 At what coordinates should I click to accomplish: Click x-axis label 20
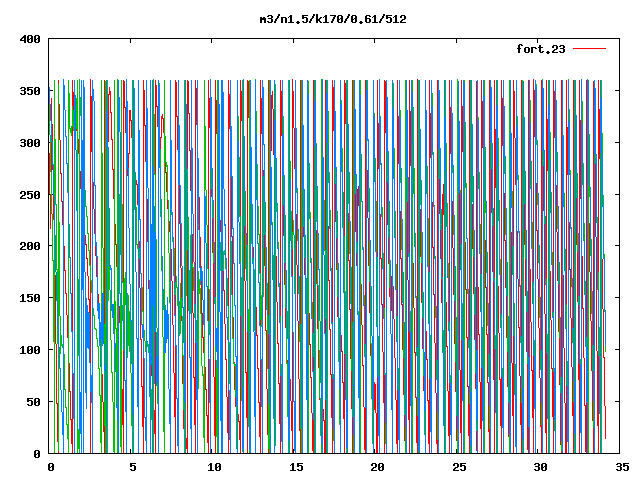378,467
